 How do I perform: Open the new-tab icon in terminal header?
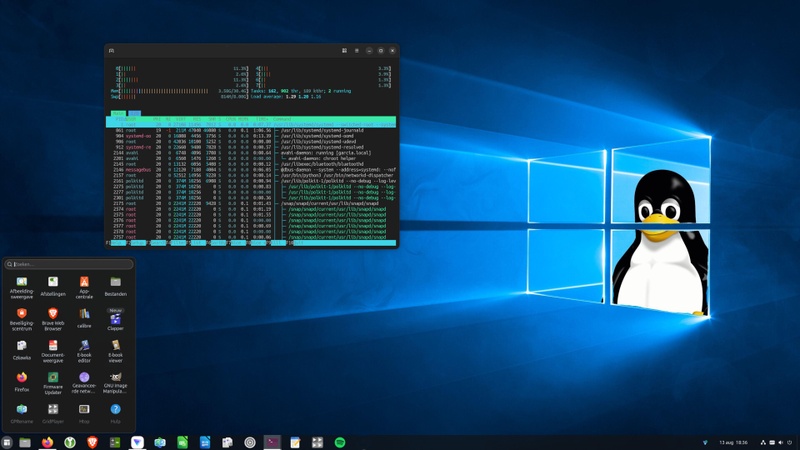tap(111, 51)
